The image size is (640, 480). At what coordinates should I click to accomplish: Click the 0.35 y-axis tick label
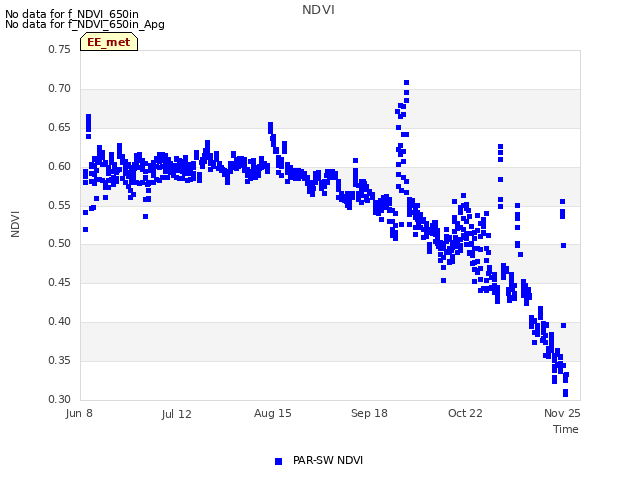tap(60, 360)
